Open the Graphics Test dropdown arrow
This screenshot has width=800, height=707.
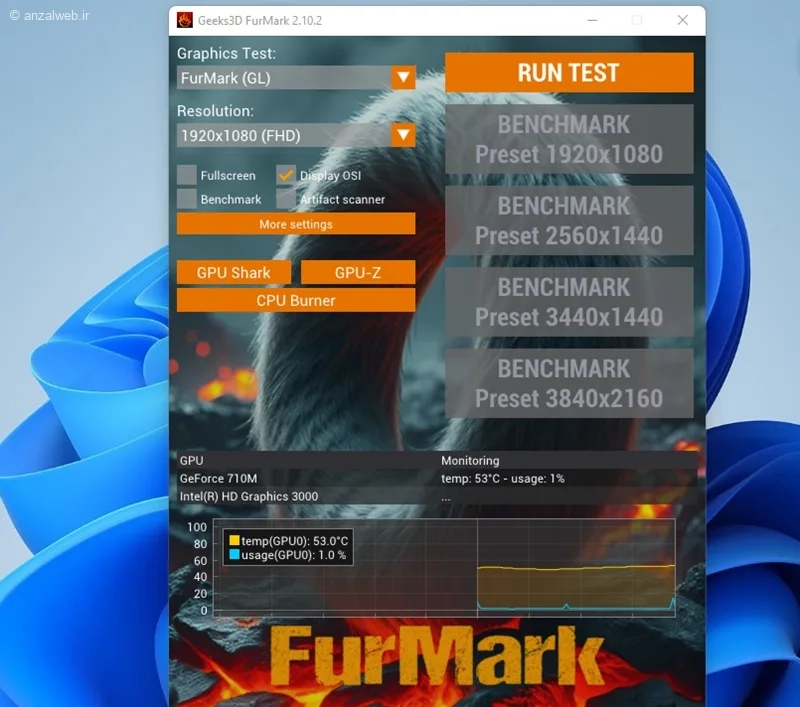click(403, 78)
